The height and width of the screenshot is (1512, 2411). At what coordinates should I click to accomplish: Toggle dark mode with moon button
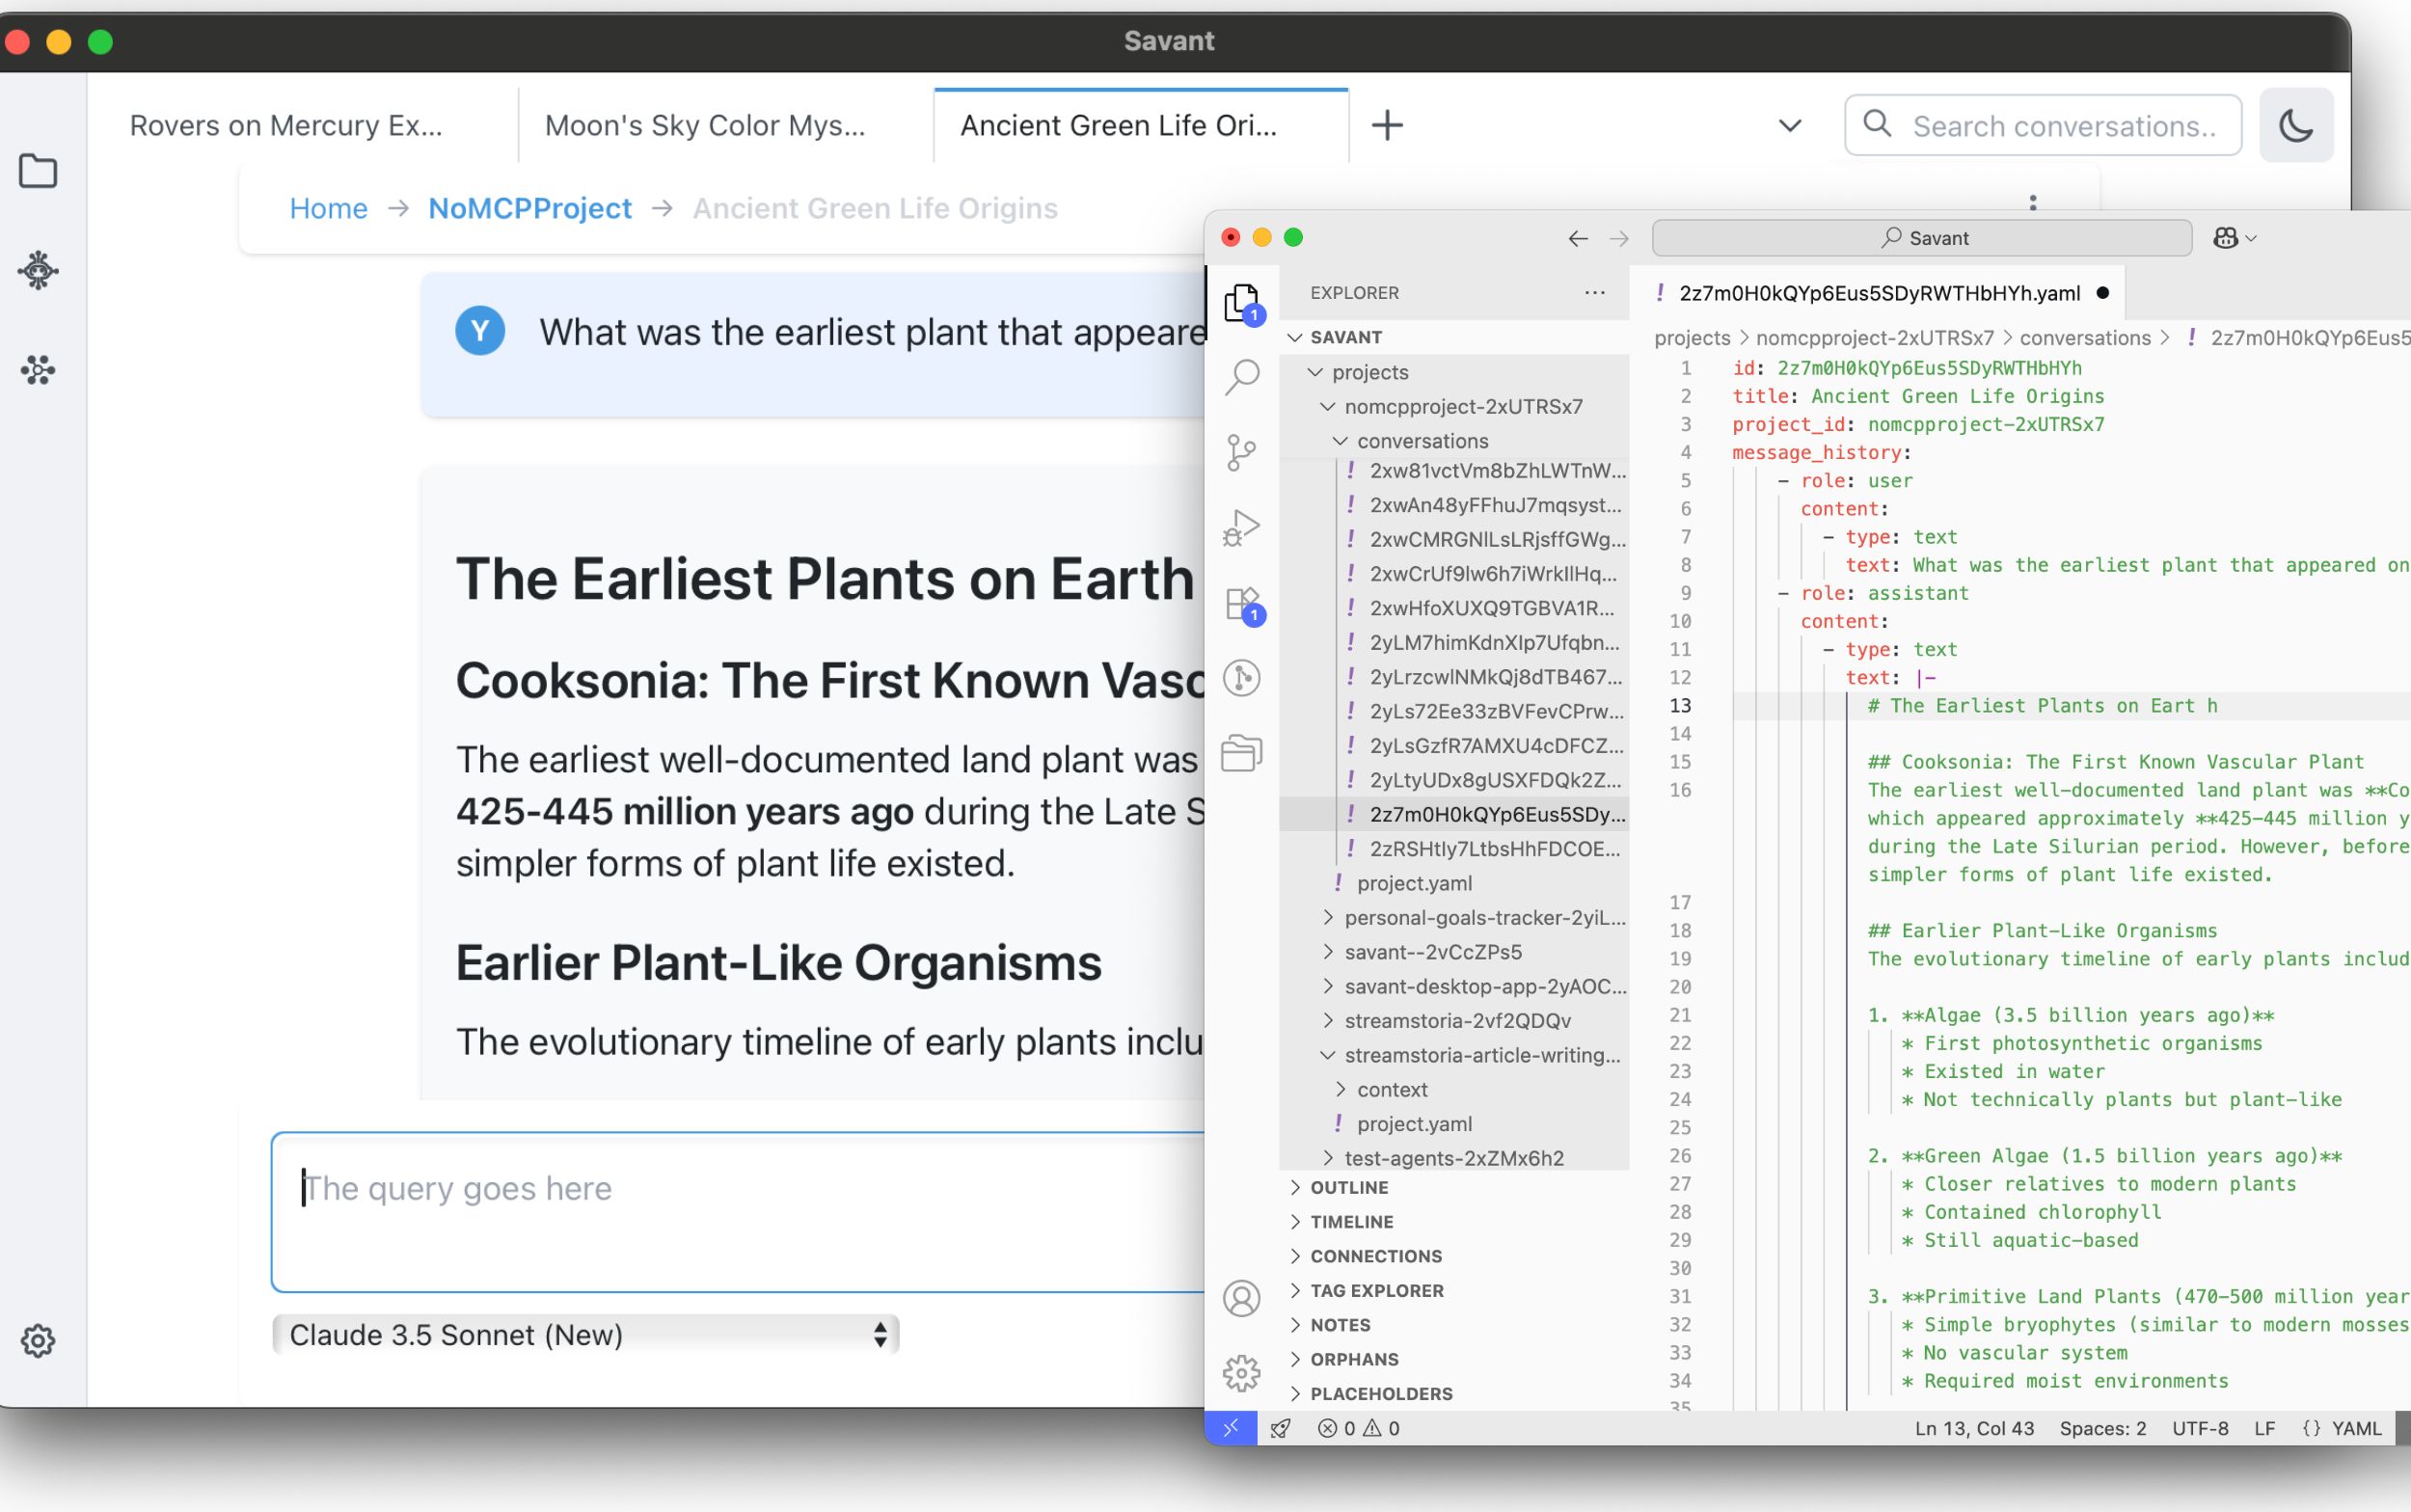click(2295, 126)
